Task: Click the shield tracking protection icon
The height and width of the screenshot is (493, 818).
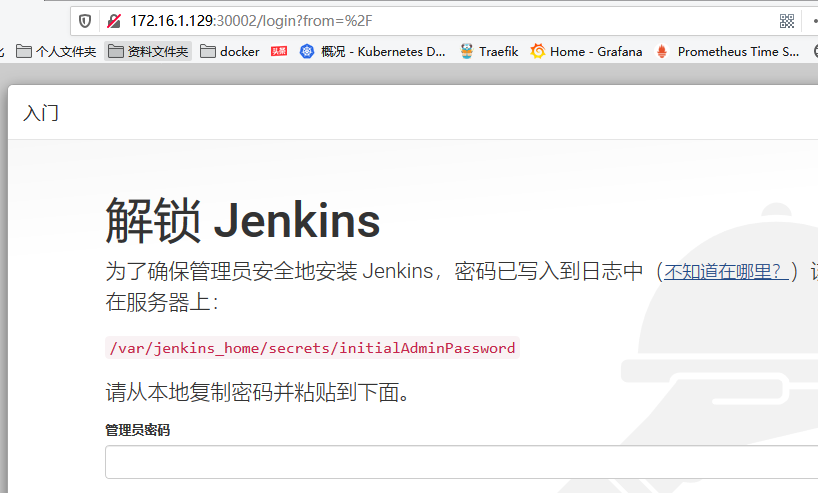Action: (x=85, y=21)
